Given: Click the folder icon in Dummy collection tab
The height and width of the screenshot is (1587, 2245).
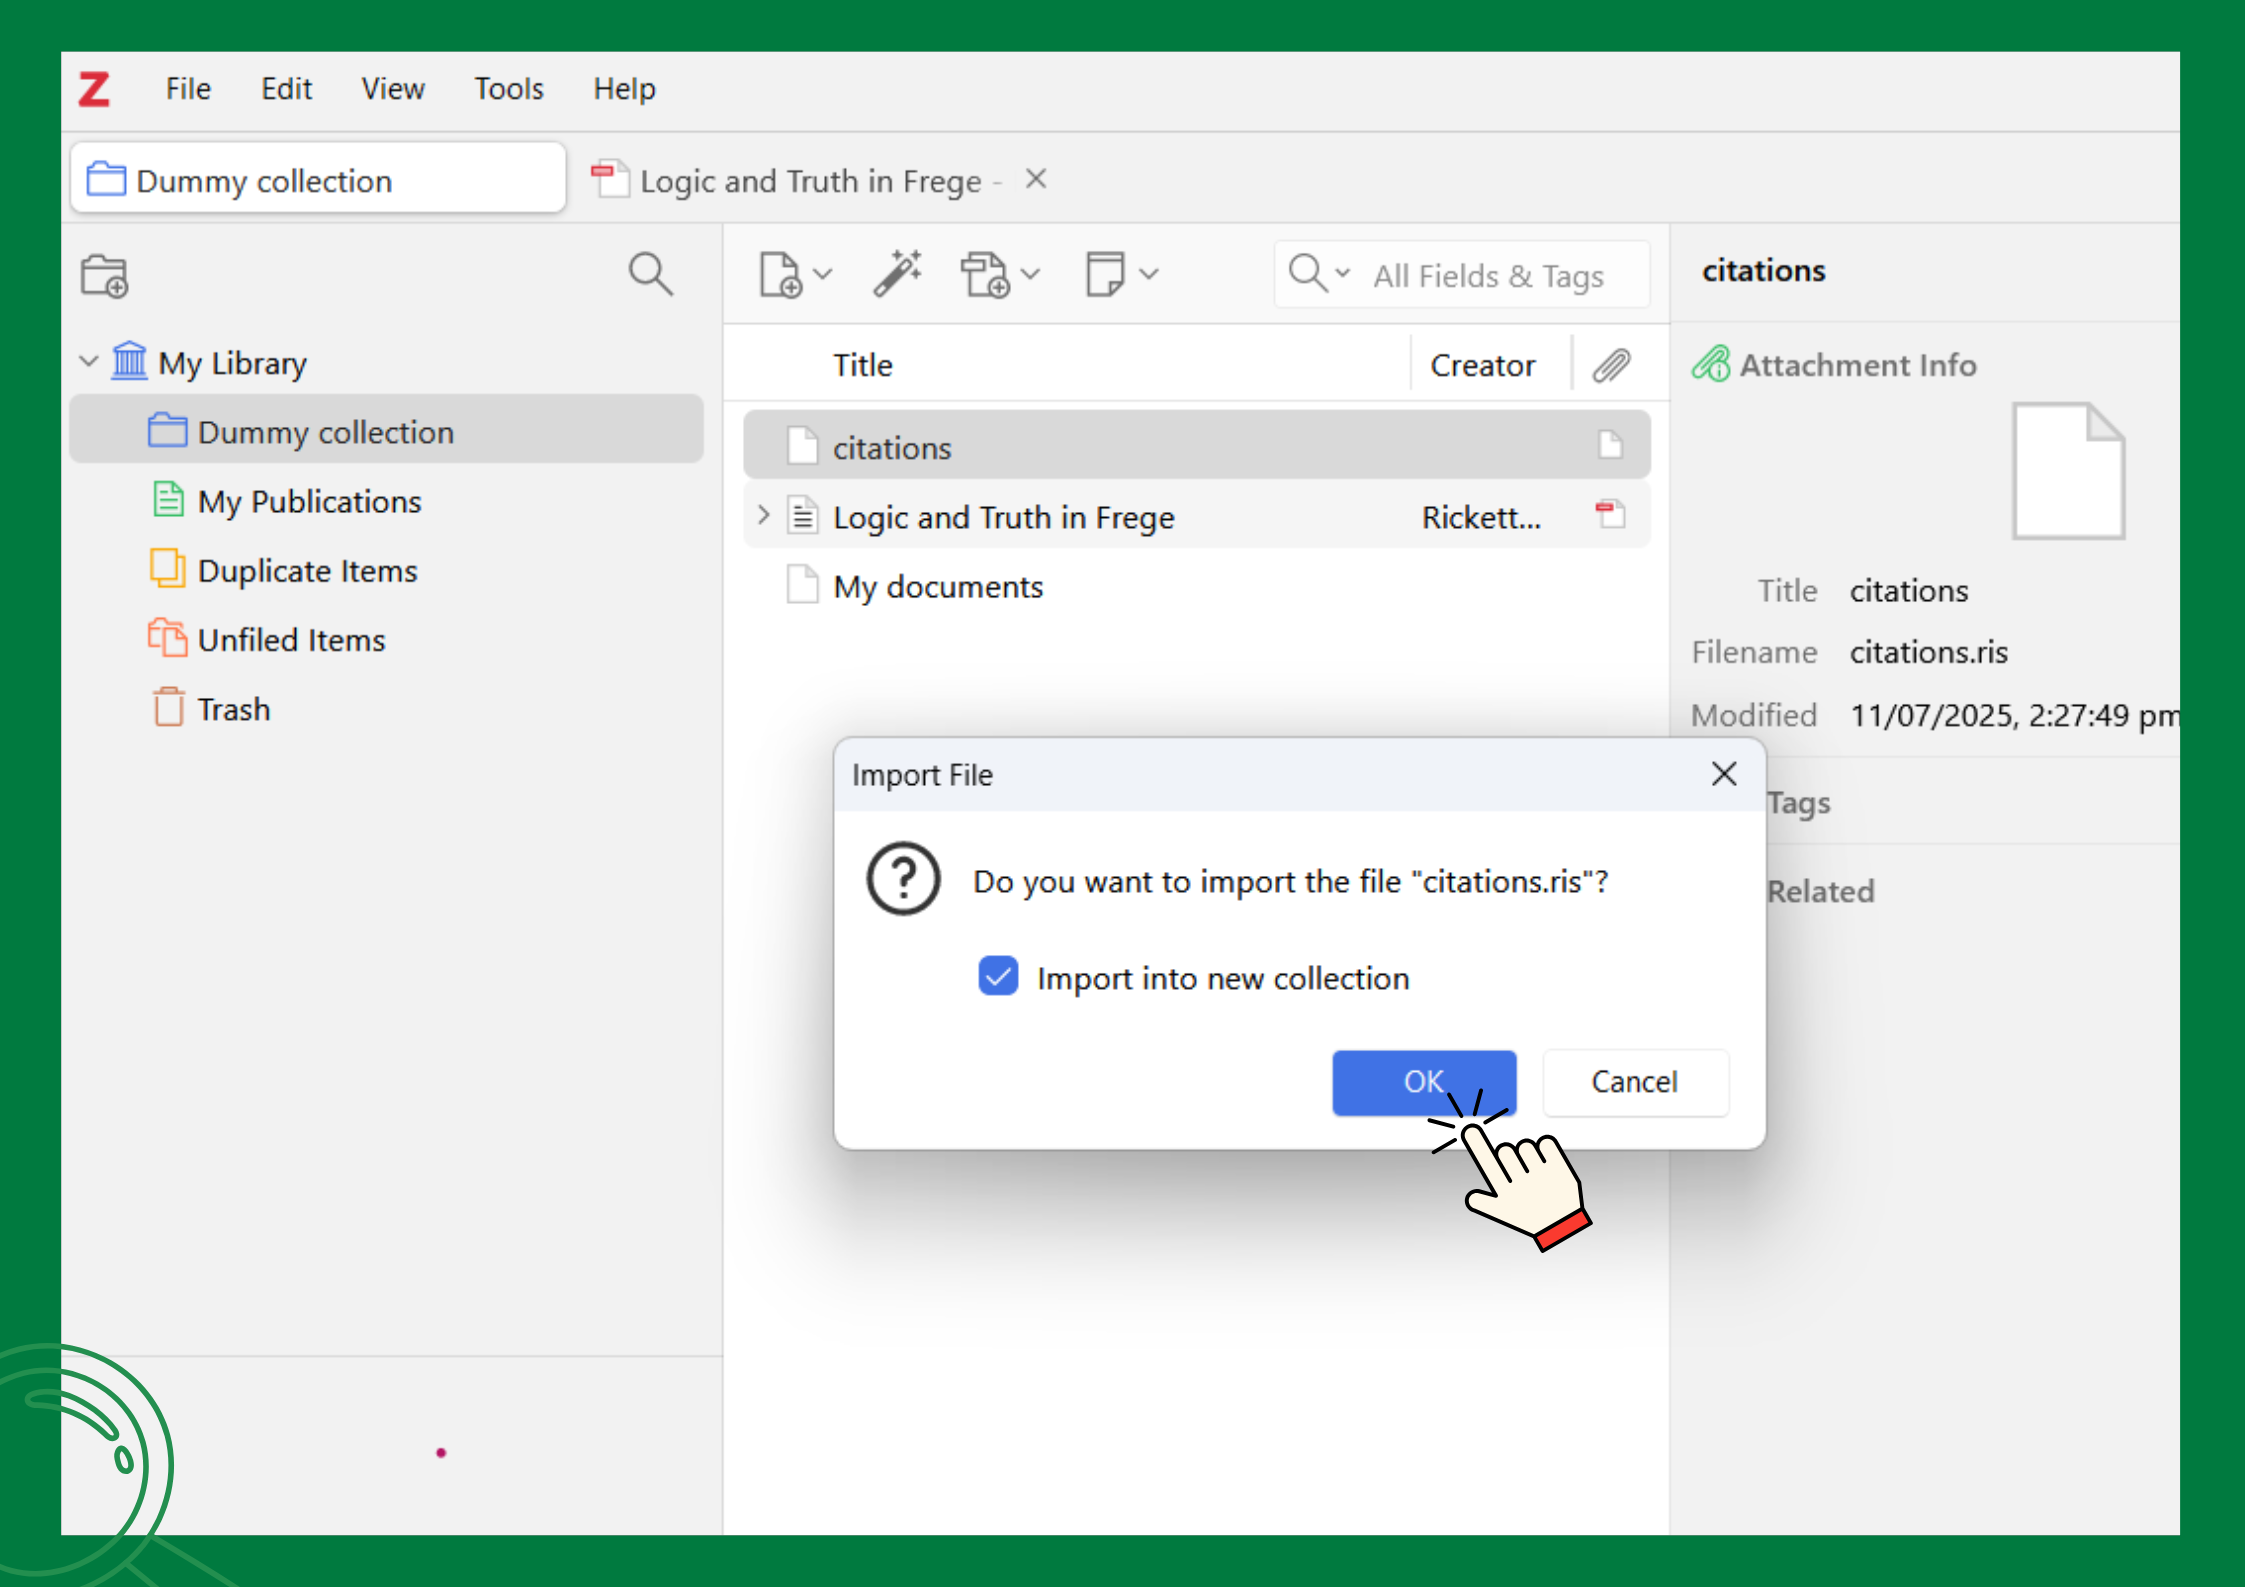Looking at the screenshot, I should 106,179.
